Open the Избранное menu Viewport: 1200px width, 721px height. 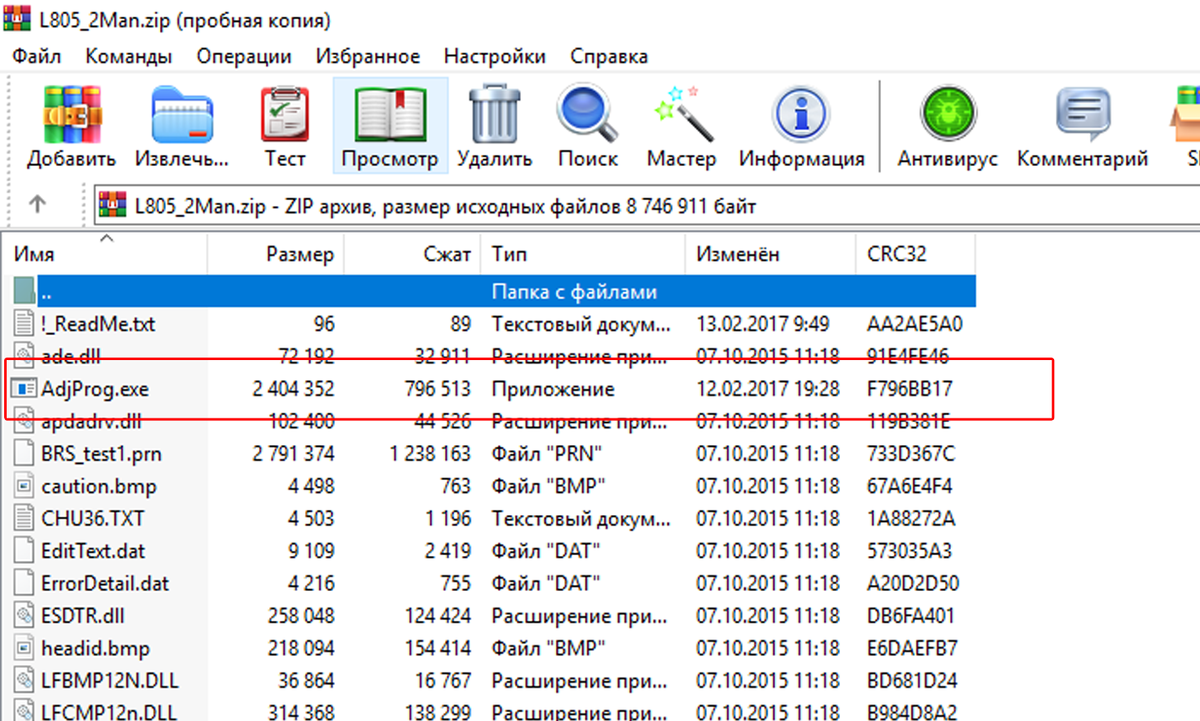point(368,56)
